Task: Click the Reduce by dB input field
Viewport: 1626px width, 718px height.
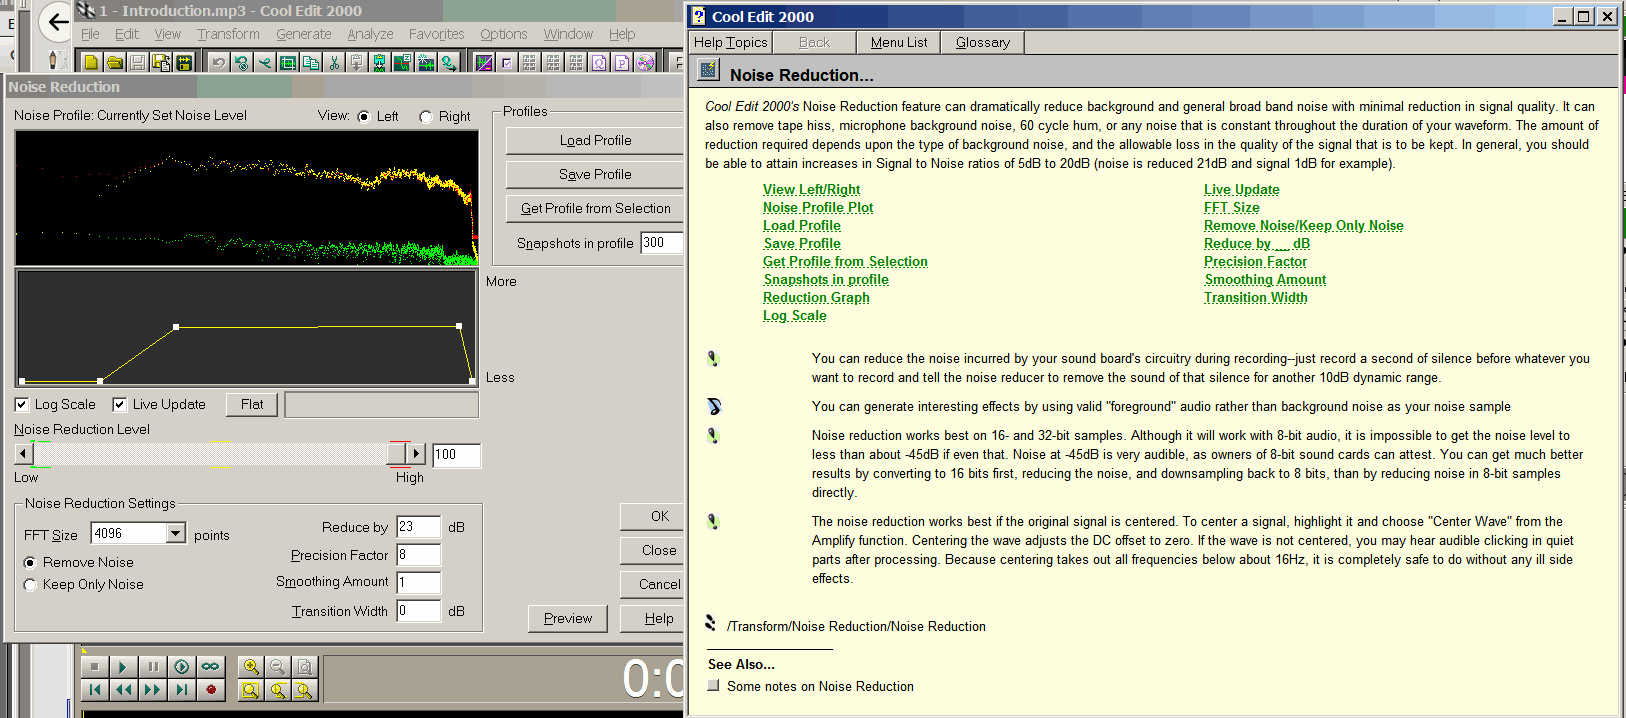Action: click(418, 527)
